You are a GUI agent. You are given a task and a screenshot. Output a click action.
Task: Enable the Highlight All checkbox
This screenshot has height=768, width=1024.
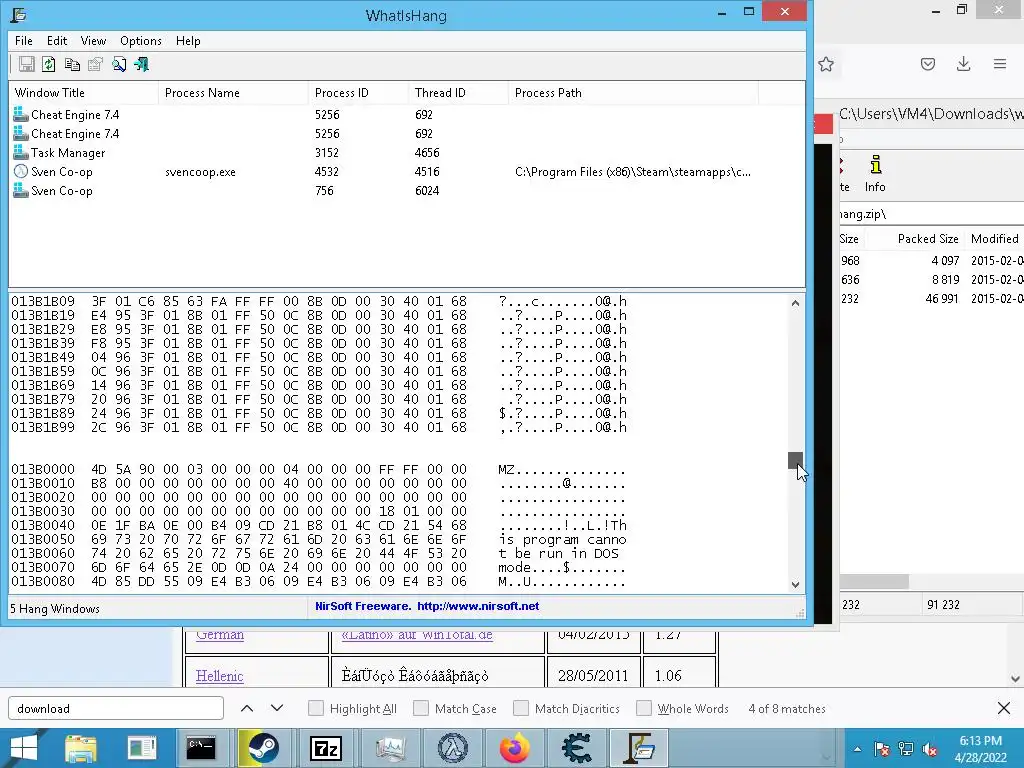315,708
